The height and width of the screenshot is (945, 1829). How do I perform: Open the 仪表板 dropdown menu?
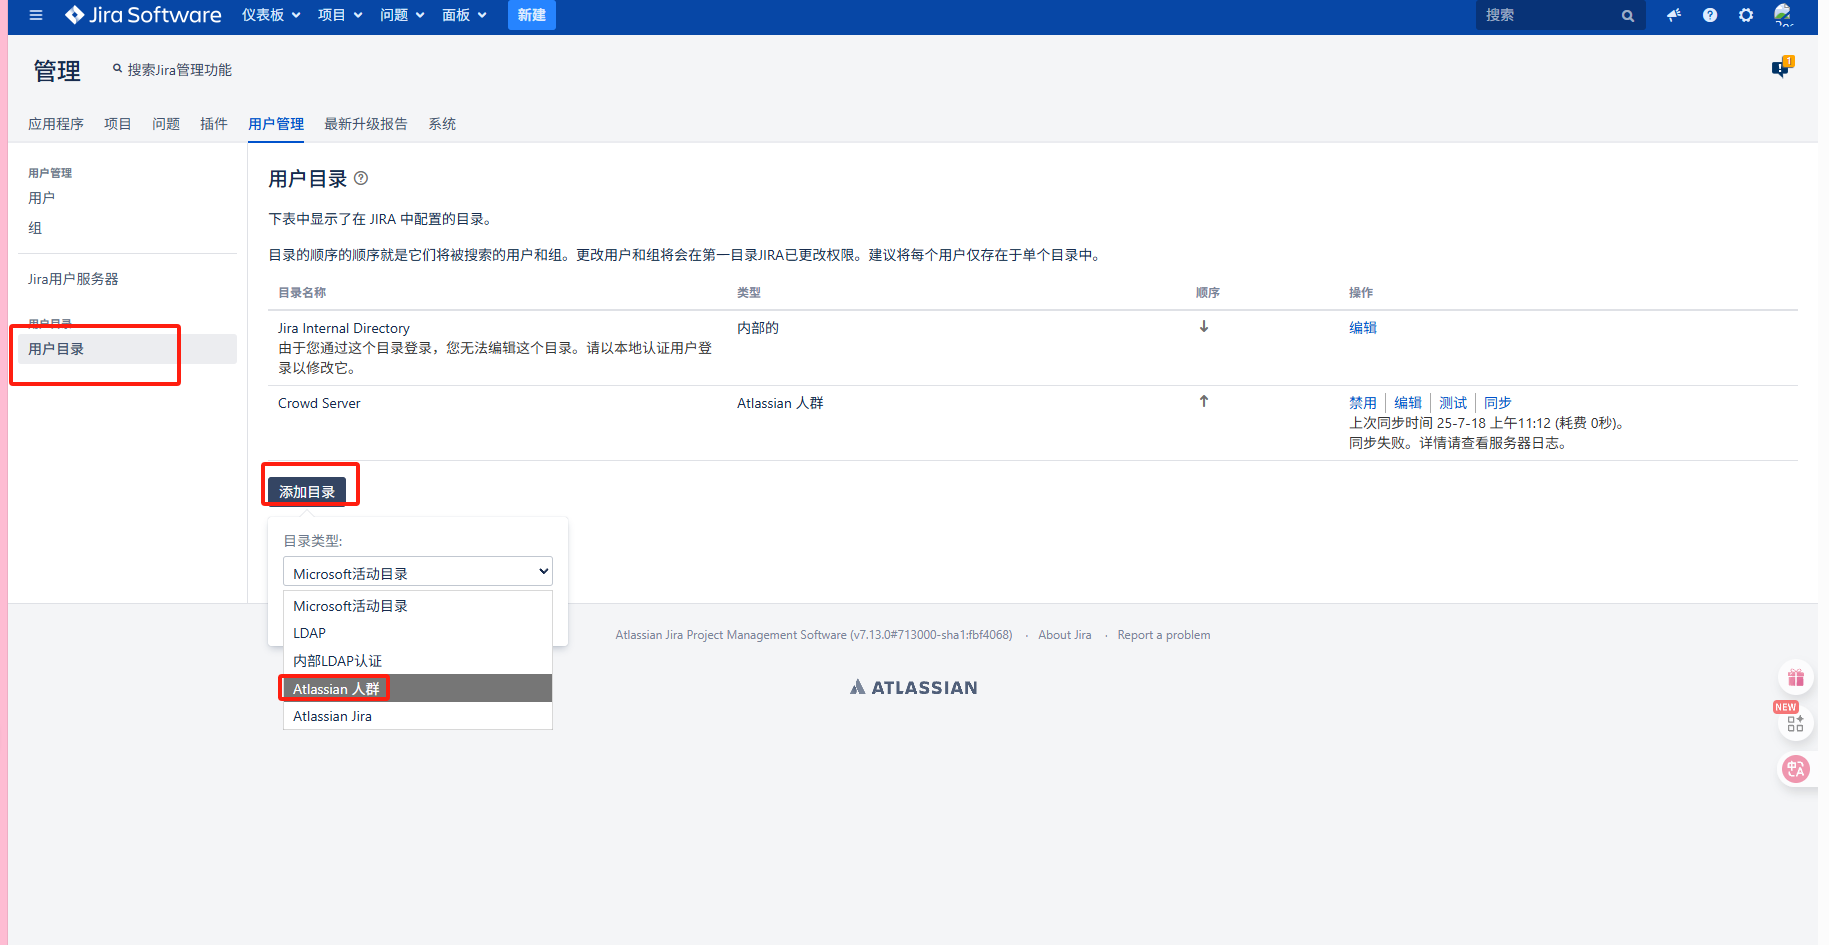click(x=271, y=15)
